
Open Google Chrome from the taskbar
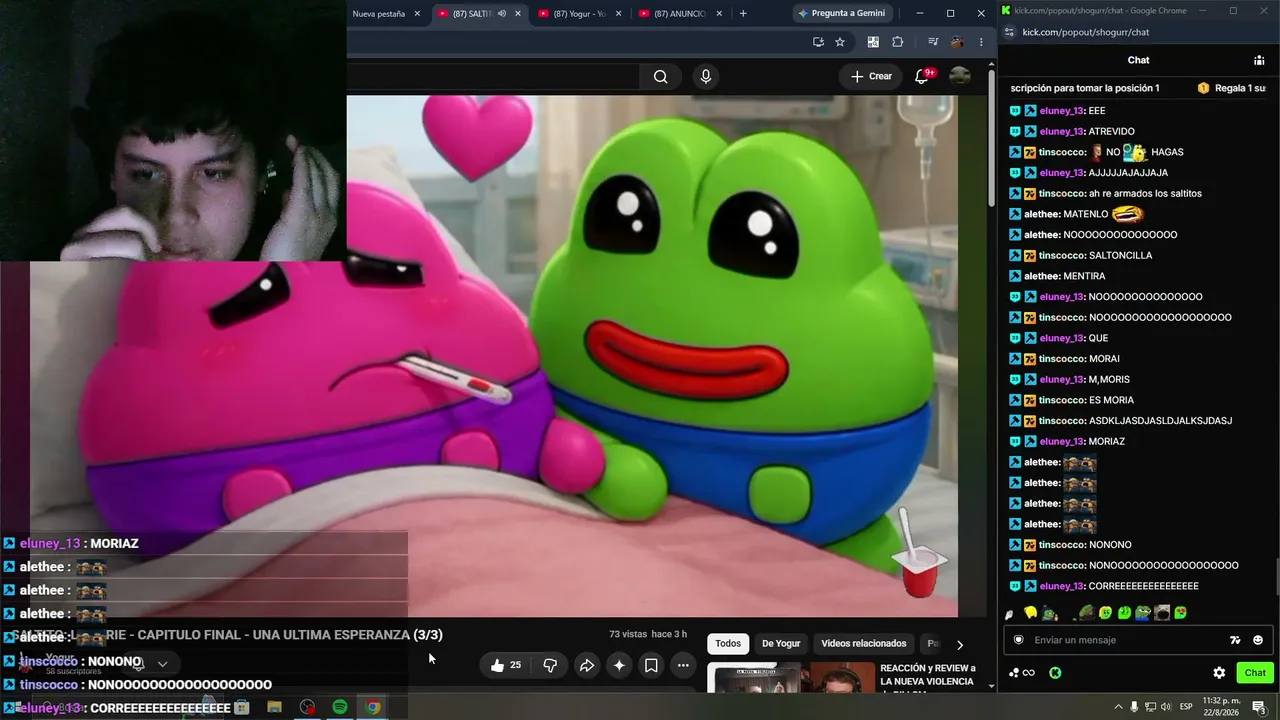(x=373, y=707)
